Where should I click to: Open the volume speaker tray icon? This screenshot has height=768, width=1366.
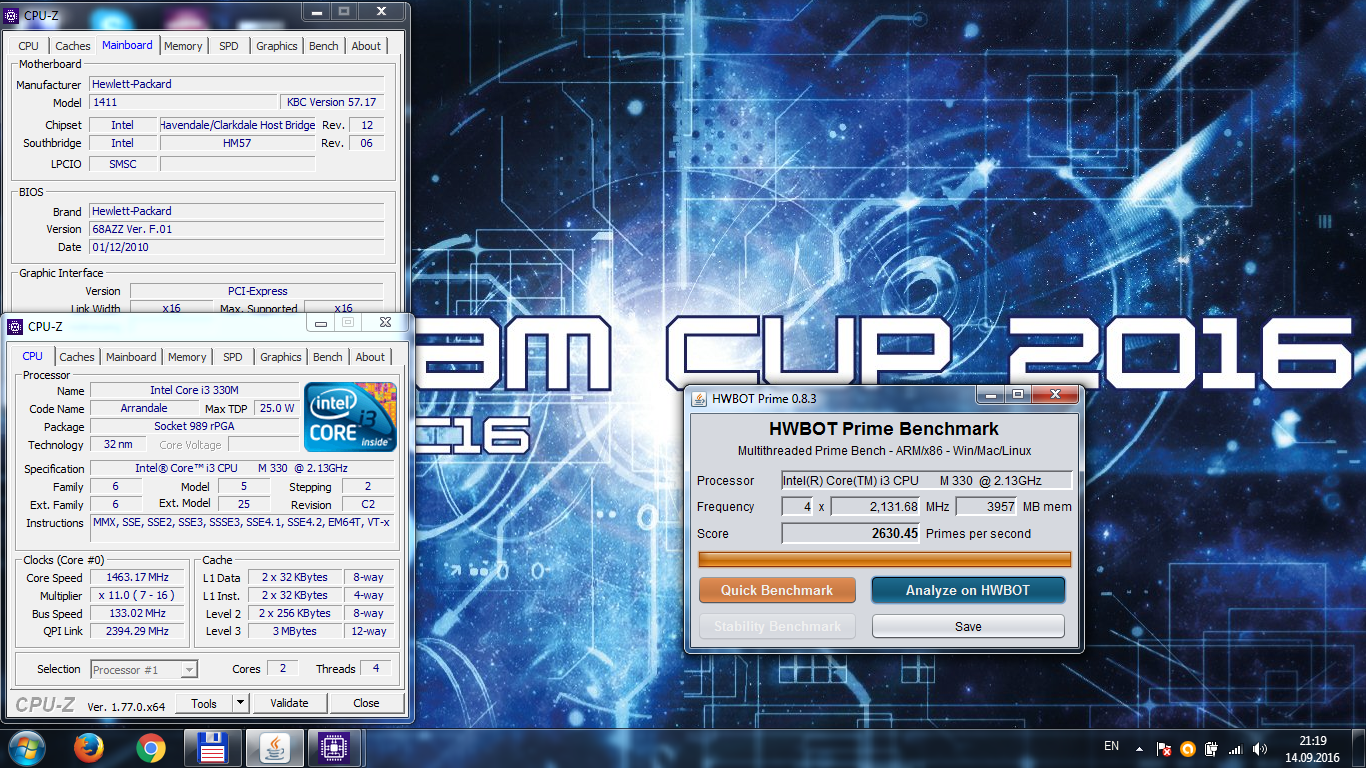[x=1260, y=748]
